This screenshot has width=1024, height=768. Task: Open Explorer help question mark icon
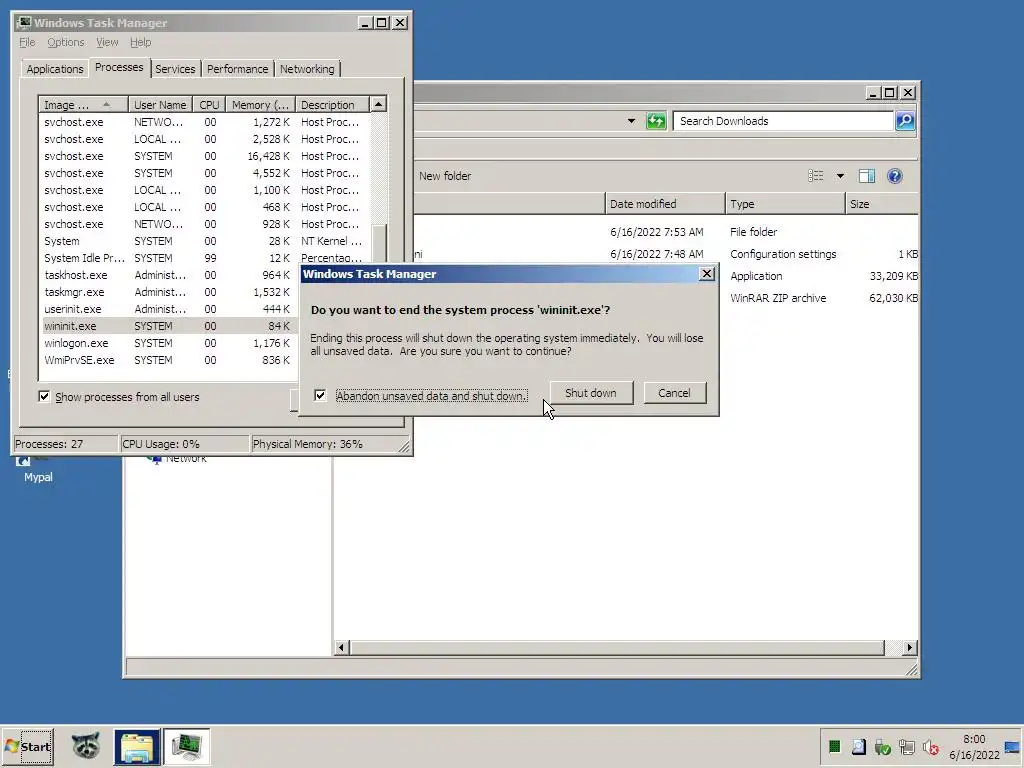(x=895, y=176)
